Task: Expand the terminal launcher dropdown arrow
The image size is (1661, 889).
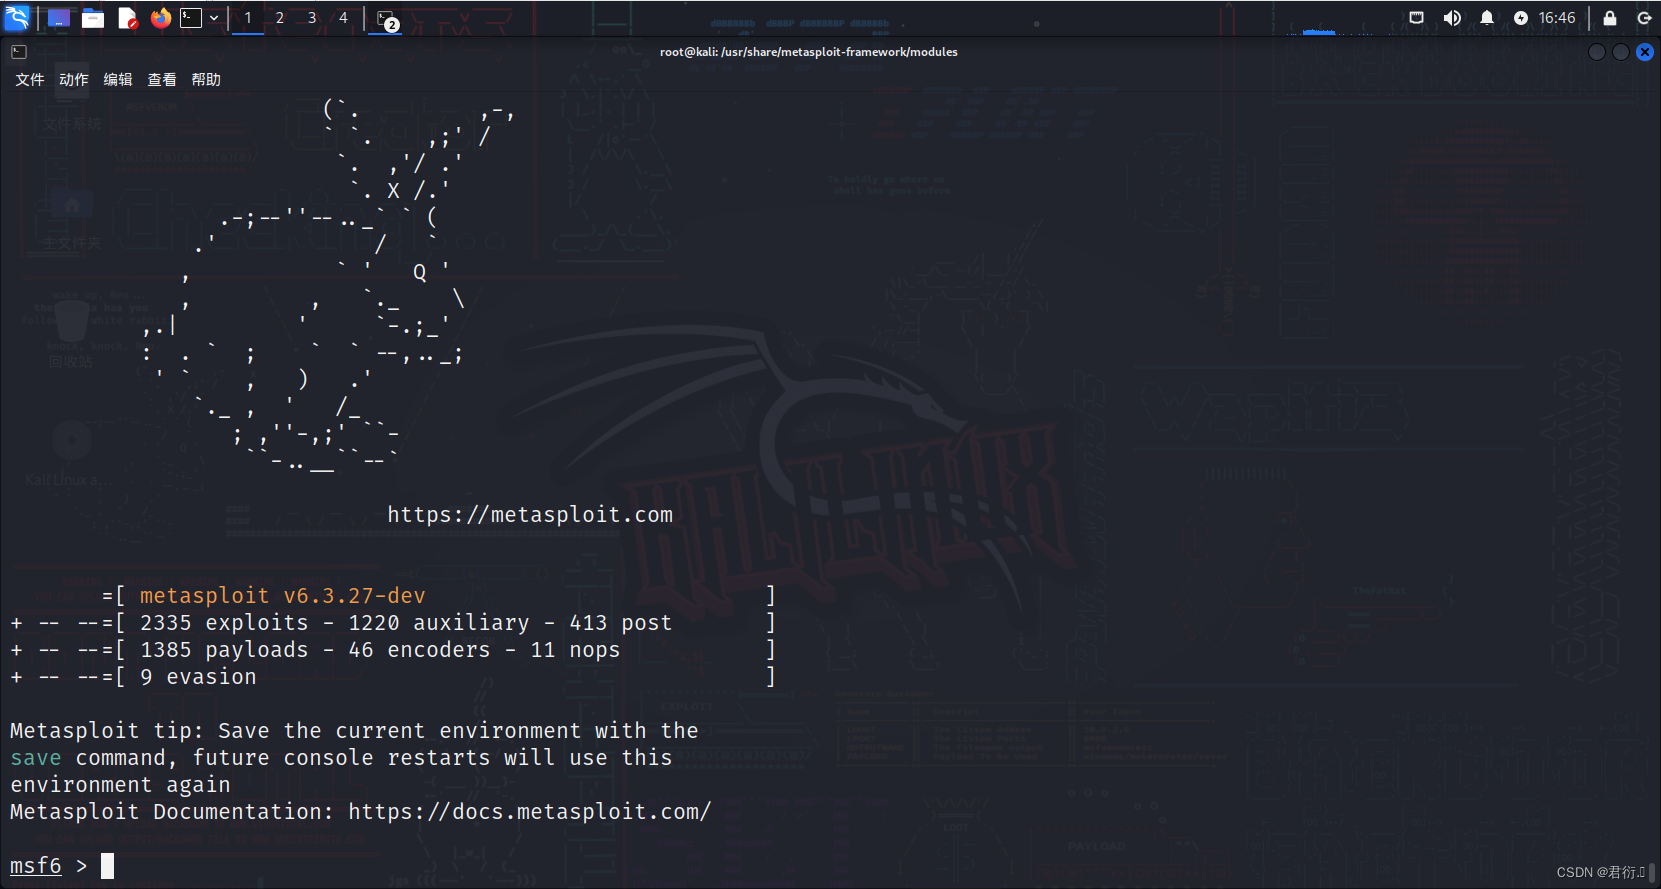Action: [214, 18]
